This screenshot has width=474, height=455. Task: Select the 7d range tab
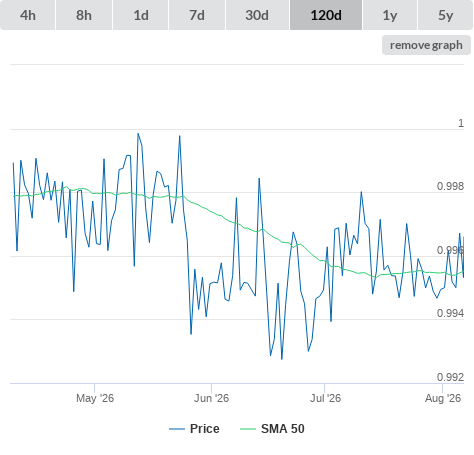point(197,15)
